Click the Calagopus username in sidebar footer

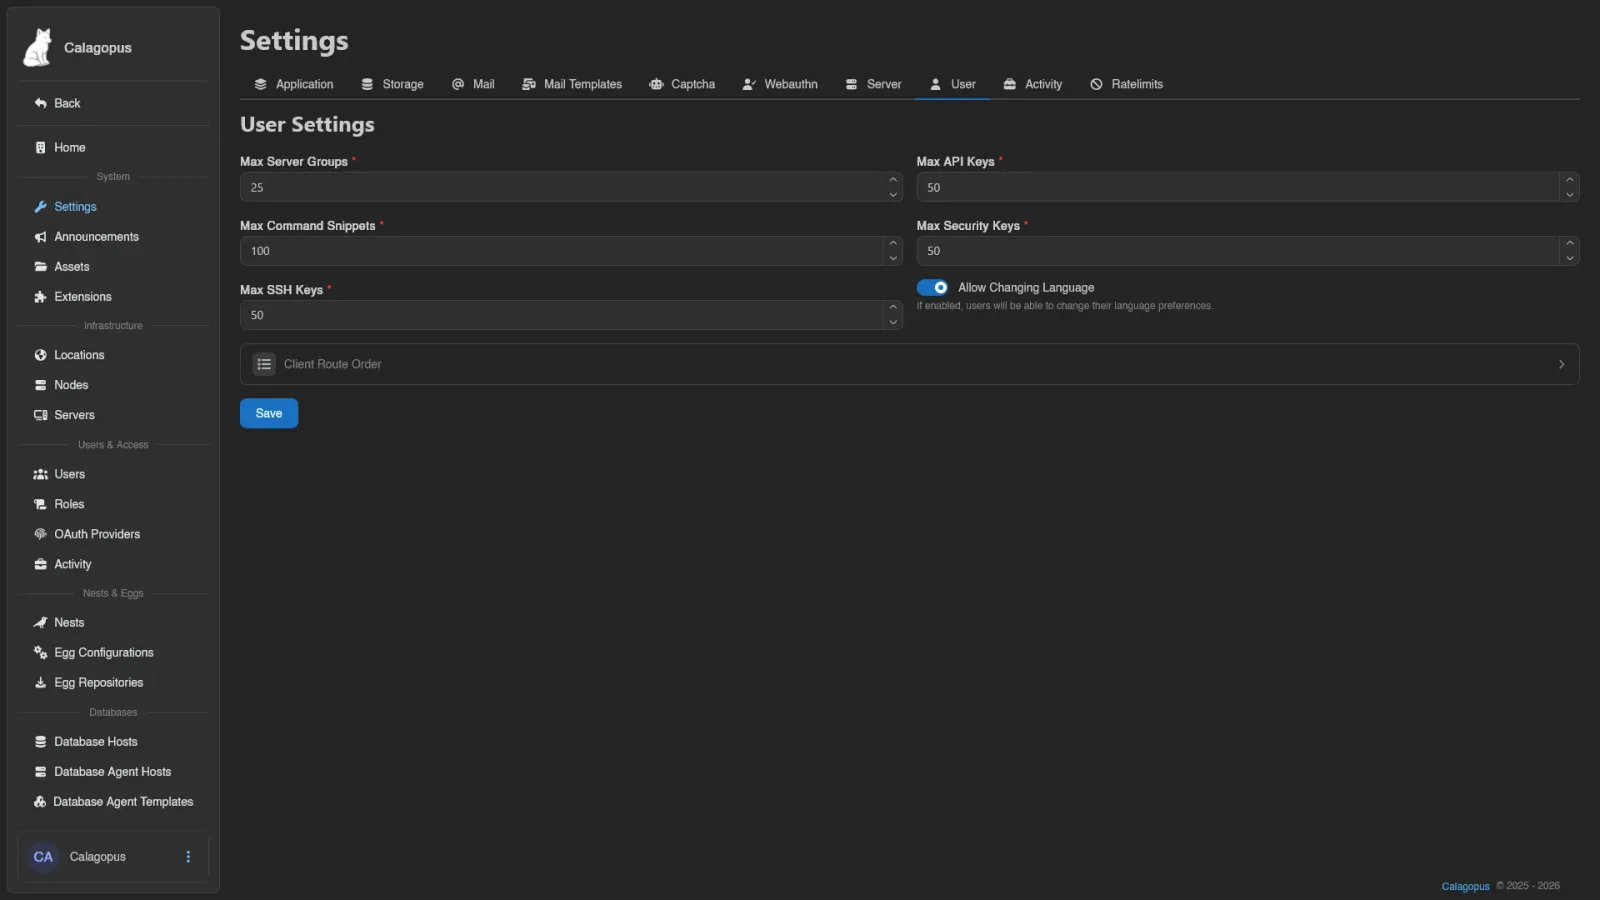click(98, 857)
